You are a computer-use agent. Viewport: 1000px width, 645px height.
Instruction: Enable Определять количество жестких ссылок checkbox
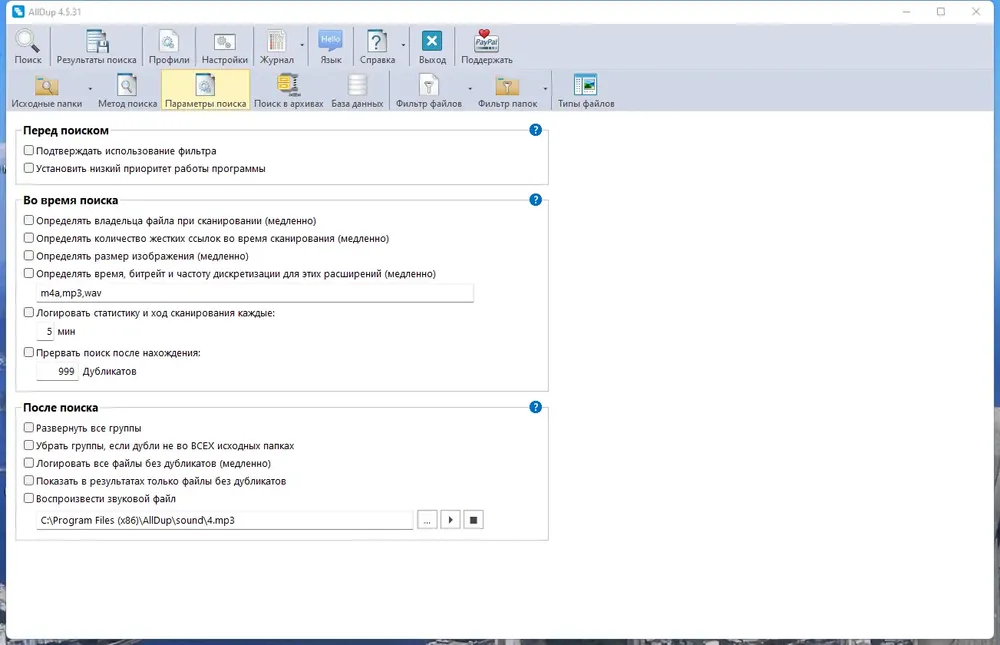29,238
